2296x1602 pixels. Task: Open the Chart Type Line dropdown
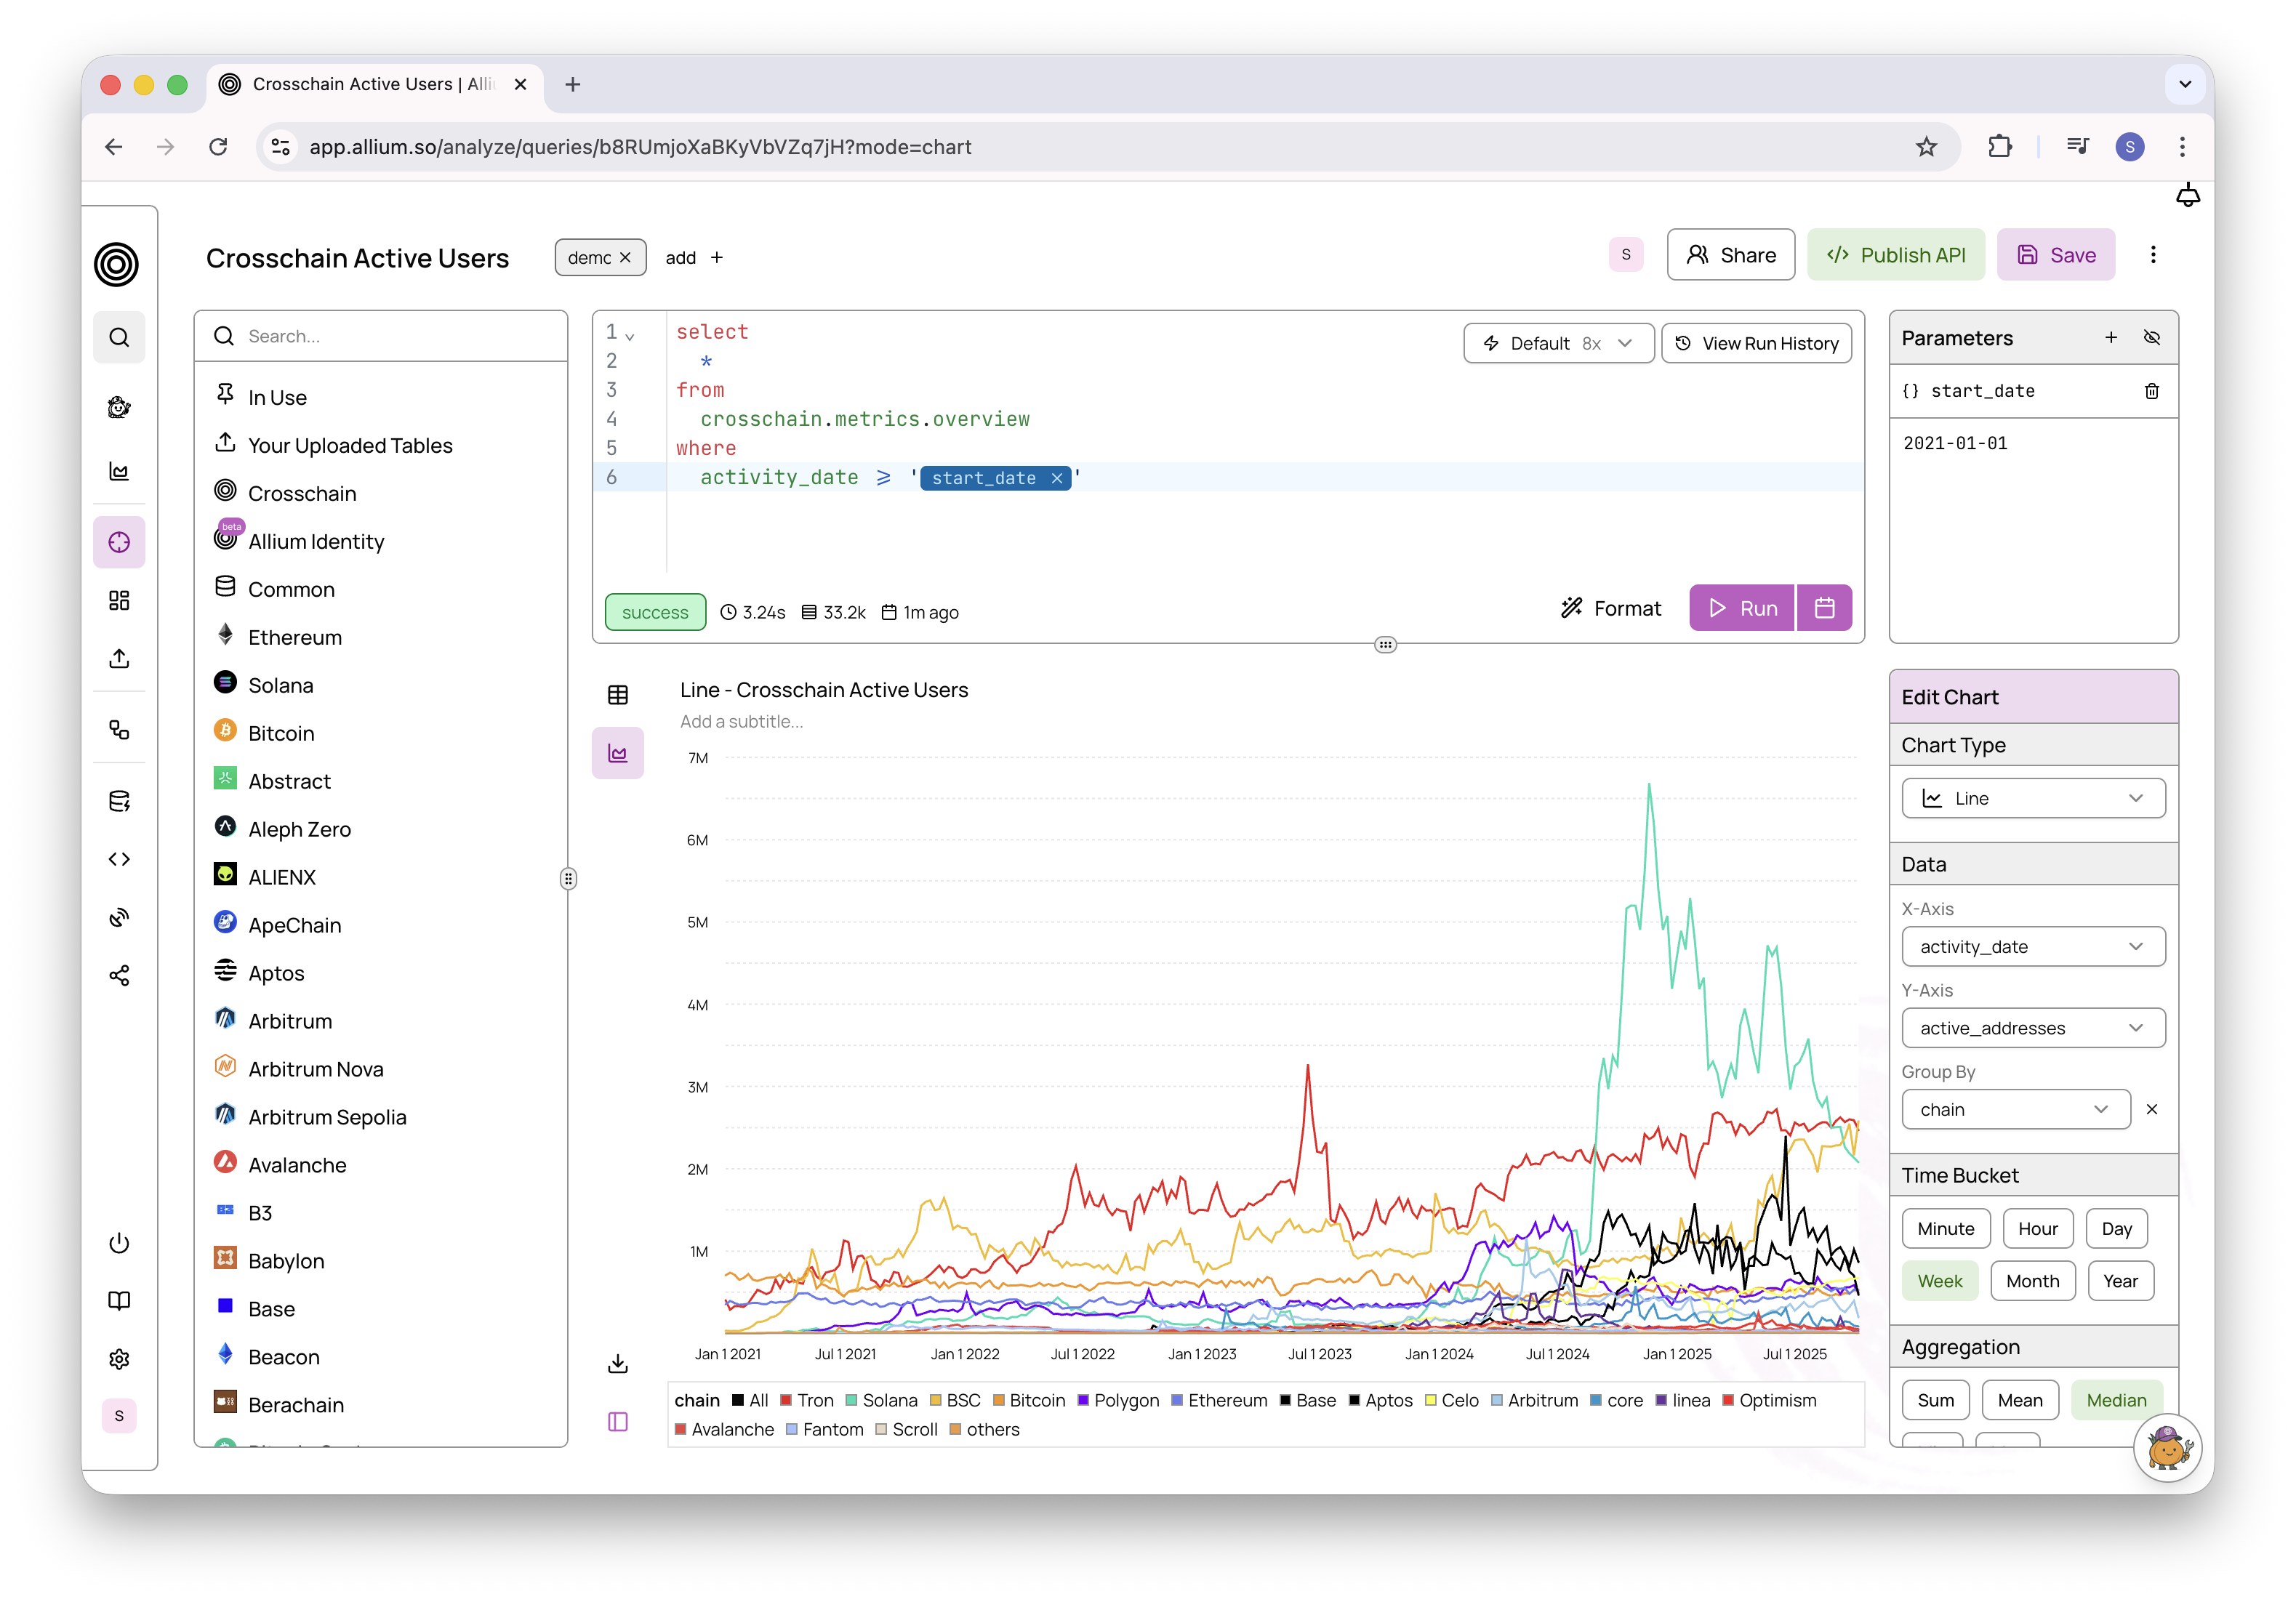2033,798
